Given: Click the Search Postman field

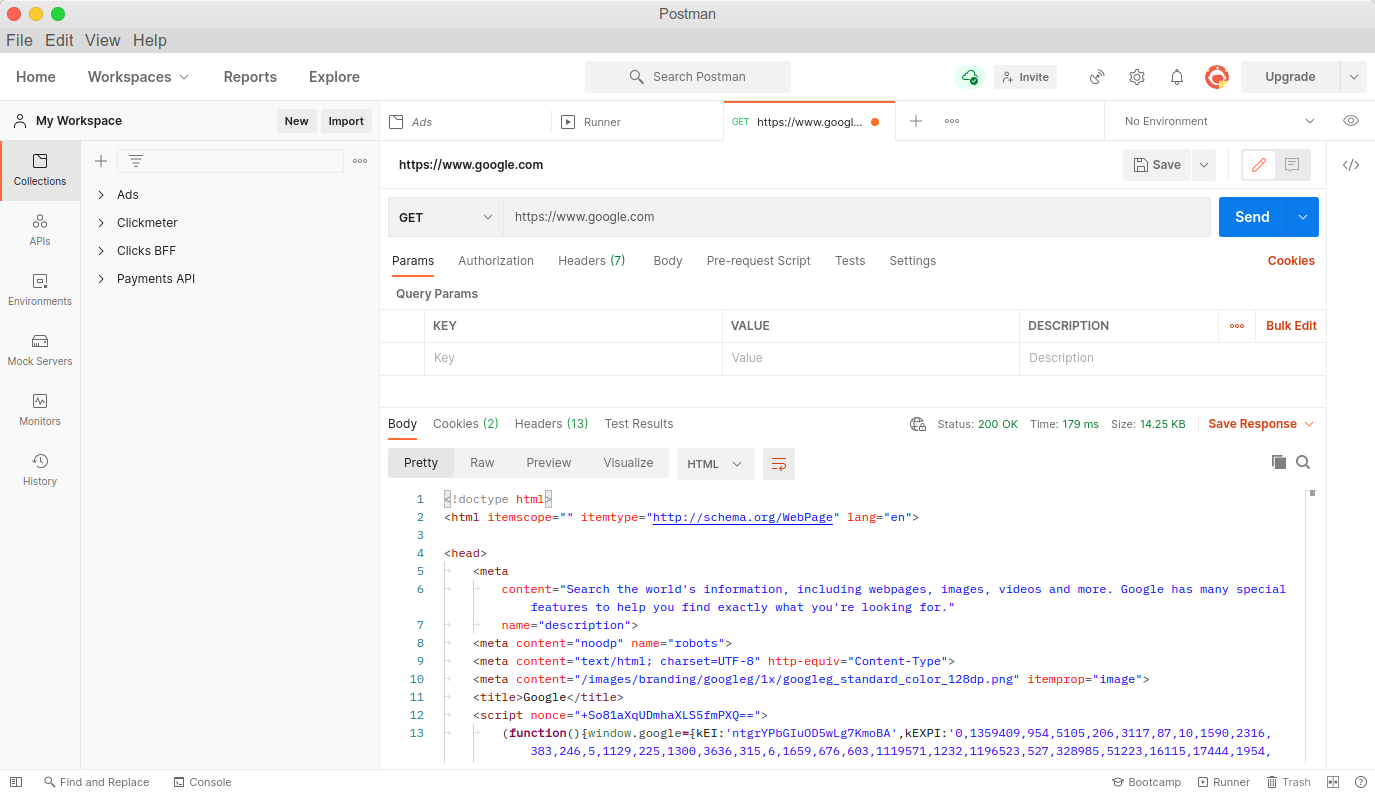Looking at the screenshot, I should point(688,77).
